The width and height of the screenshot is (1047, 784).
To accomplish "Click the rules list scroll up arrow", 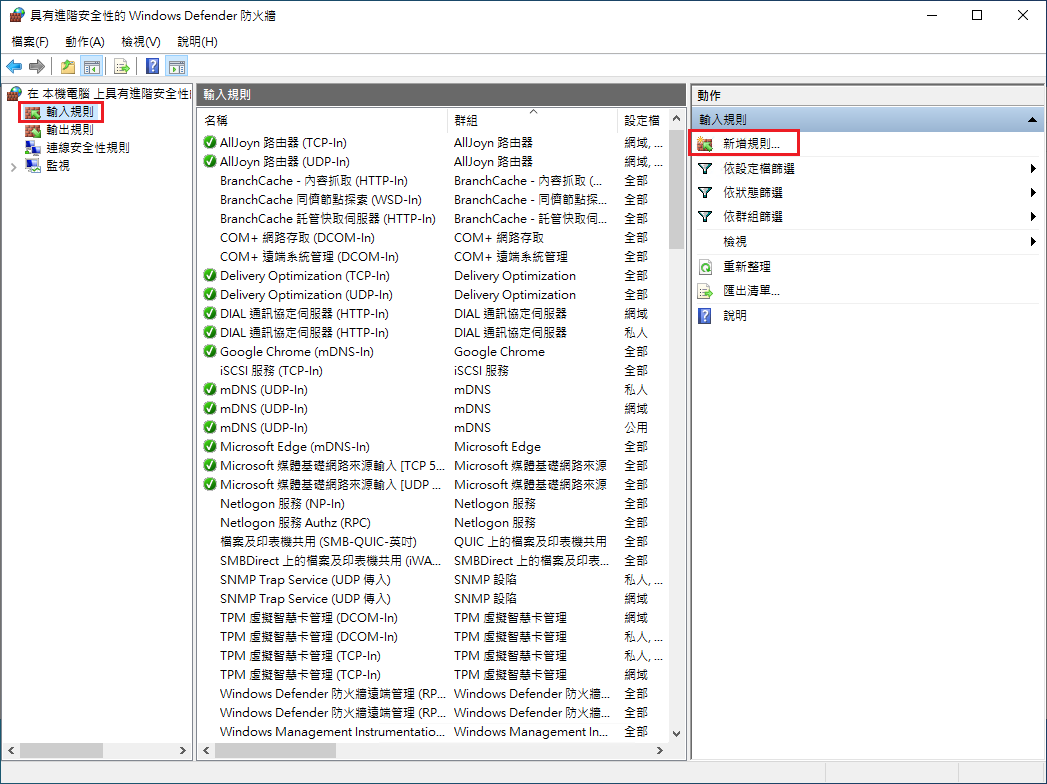I will 676,118.
